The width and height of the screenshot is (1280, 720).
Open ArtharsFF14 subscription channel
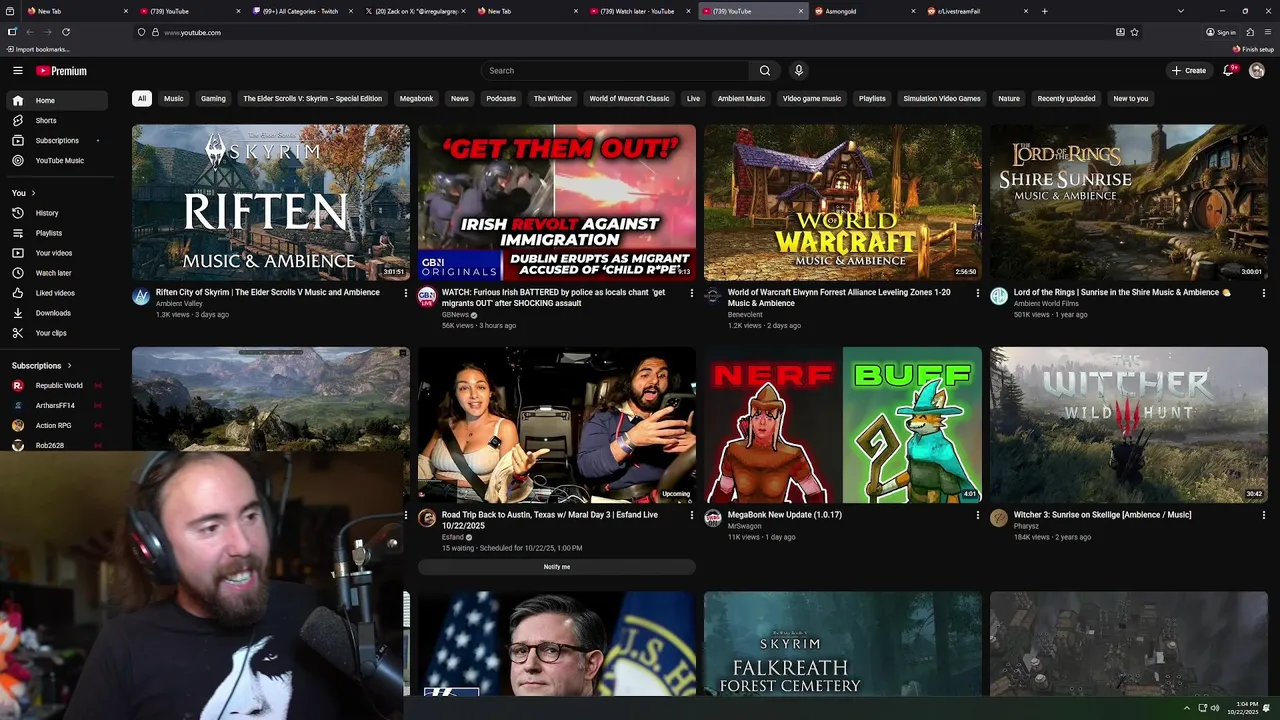57,406
